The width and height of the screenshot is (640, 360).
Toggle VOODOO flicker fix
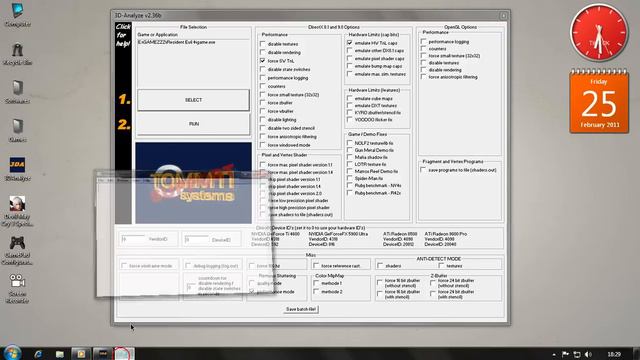pyautogui.click(x=349, y=120)
